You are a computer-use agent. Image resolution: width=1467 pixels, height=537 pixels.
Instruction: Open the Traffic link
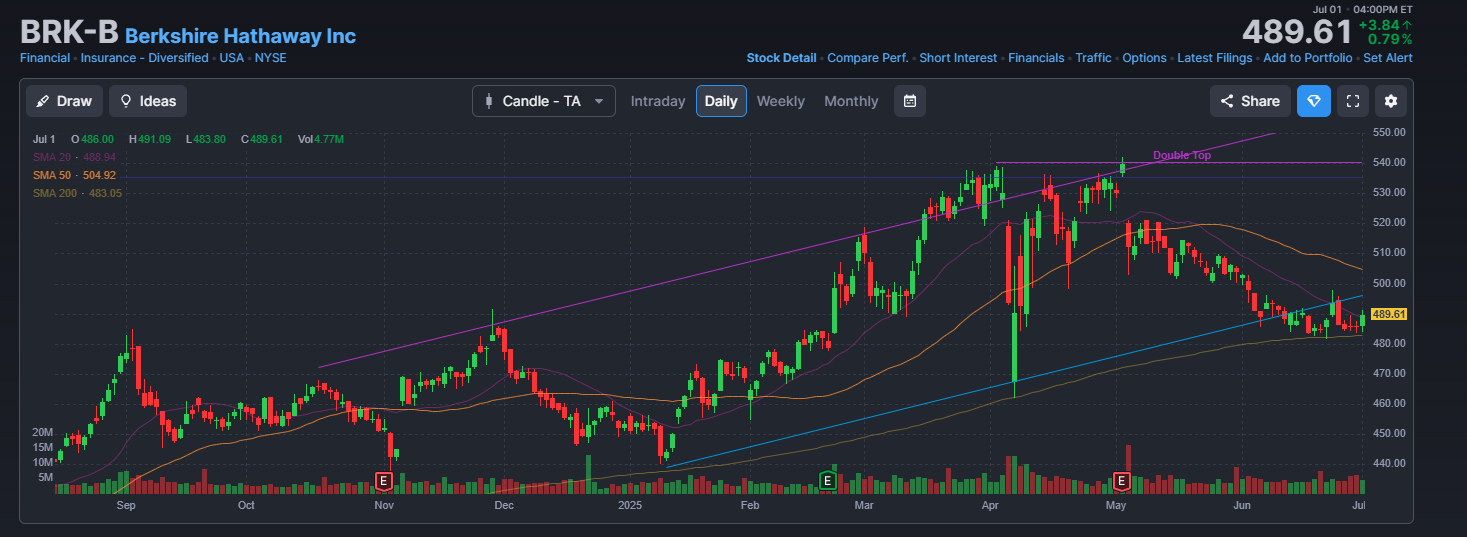coord(1093,58)
